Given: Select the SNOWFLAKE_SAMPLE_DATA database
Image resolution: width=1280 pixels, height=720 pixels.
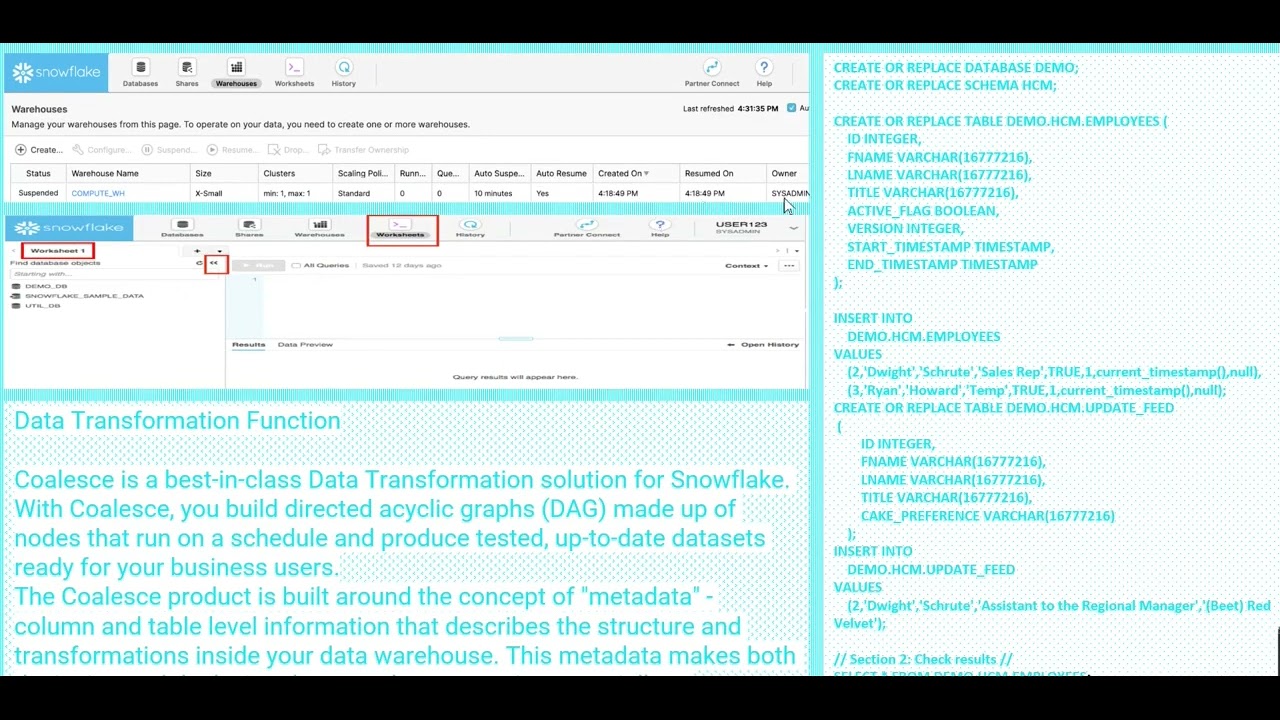Looking at the screenshot, I should (x=84, y=296).
